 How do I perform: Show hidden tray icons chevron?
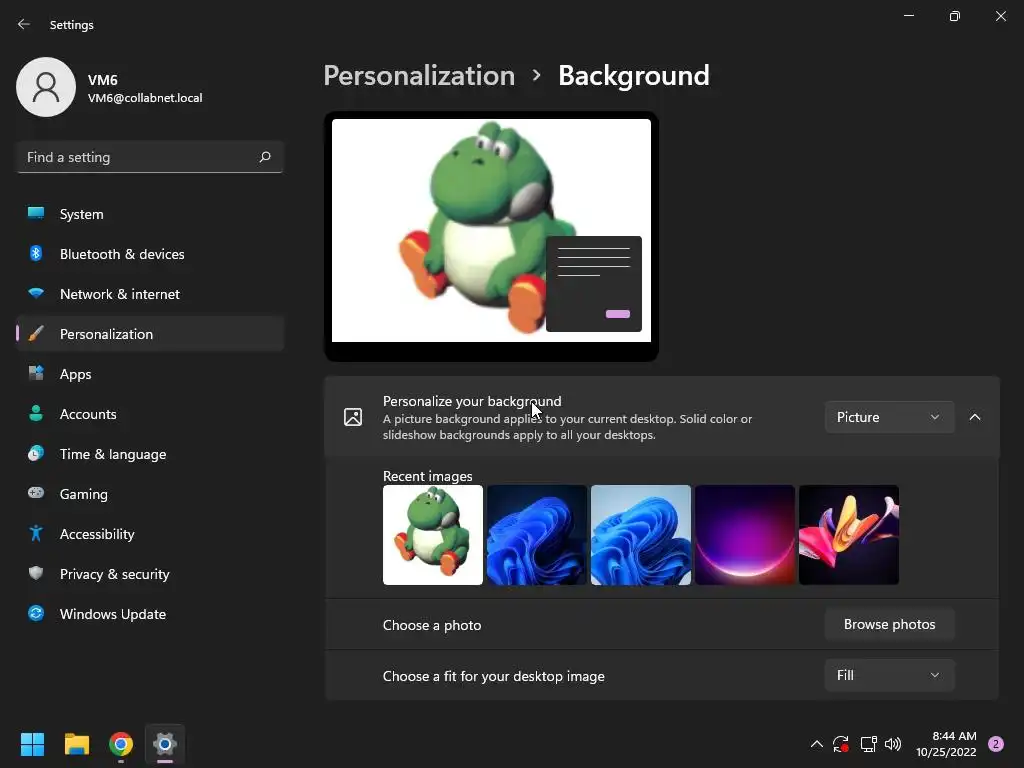(x=816, y=744)
